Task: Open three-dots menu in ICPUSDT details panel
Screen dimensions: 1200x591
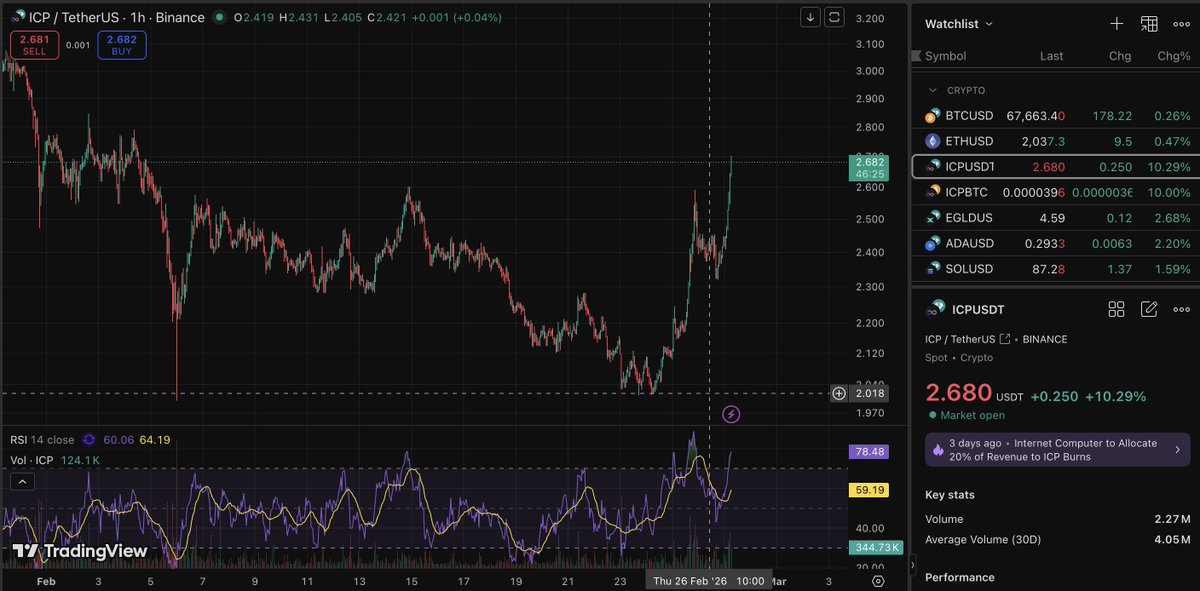Action: pos(1181,309)
